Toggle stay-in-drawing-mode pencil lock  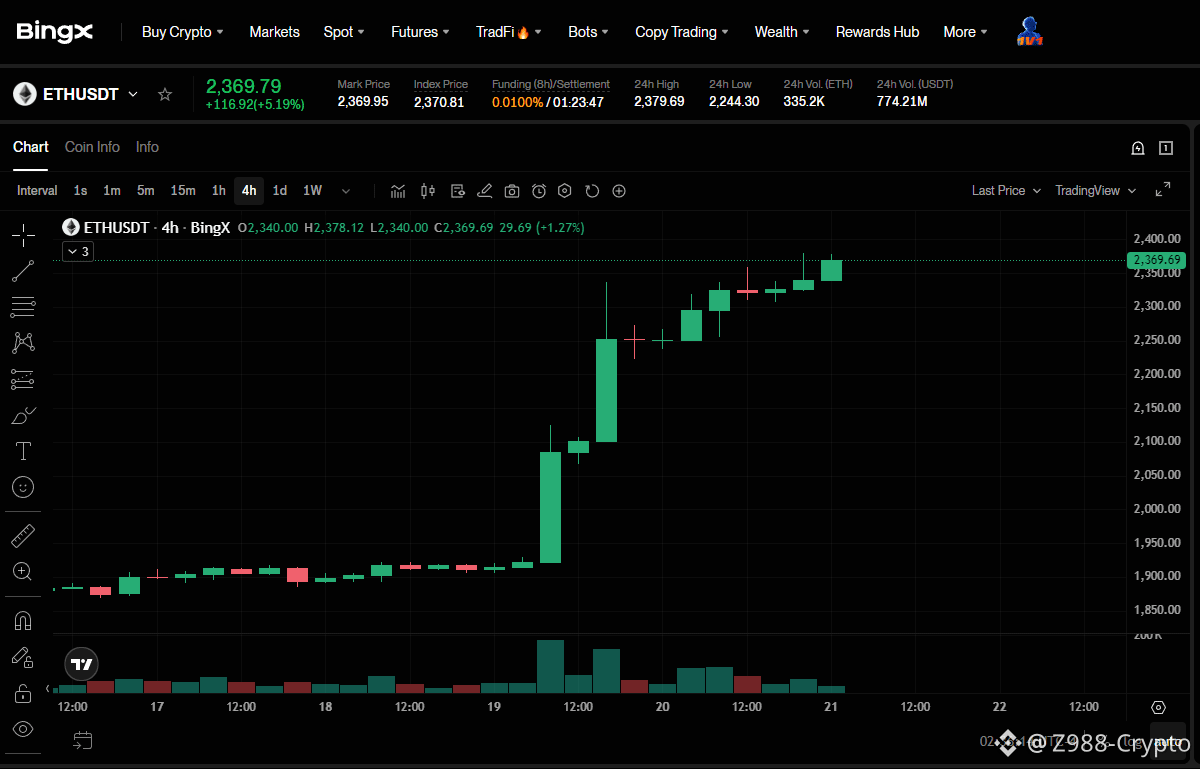23,657
